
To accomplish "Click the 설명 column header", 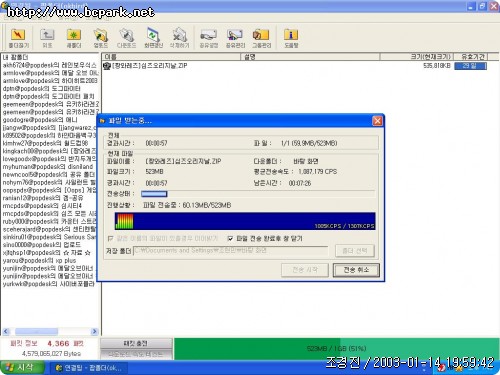I will point(310,57).
